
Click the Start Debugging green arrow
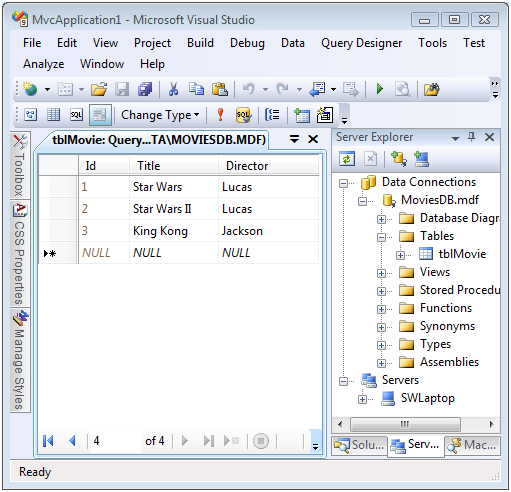pos(379,89)
